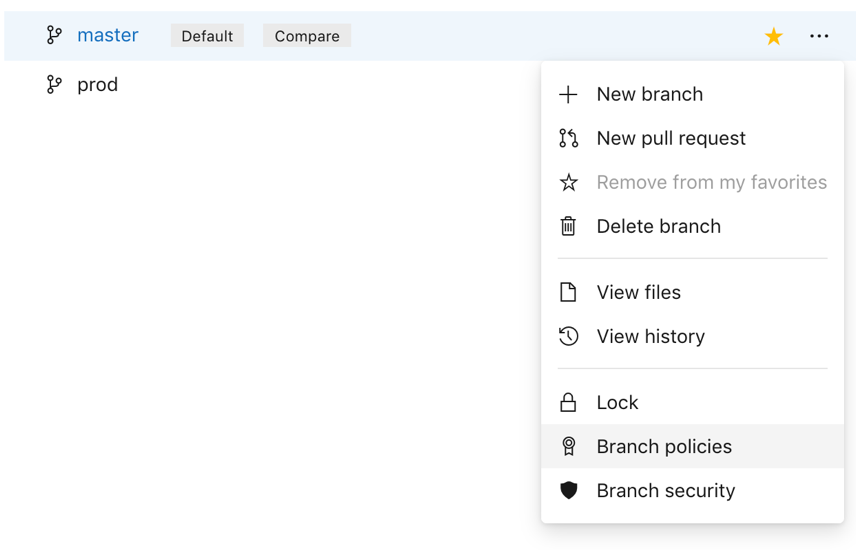Click the plus icon beside New branch

(x=568, y=94)
